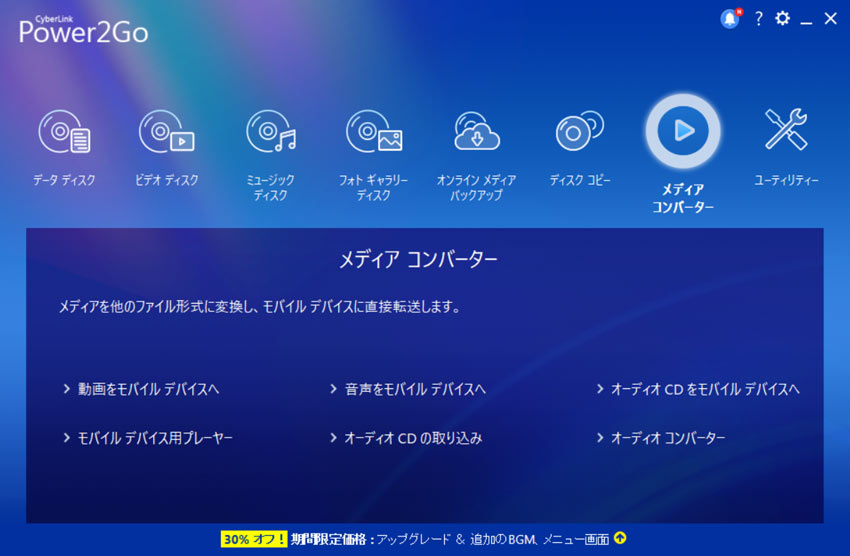Viewport: 850px width, 556px height.
Task: Launch モバイル デバイス用プレーヤー
Action: [x=155, y=438]
